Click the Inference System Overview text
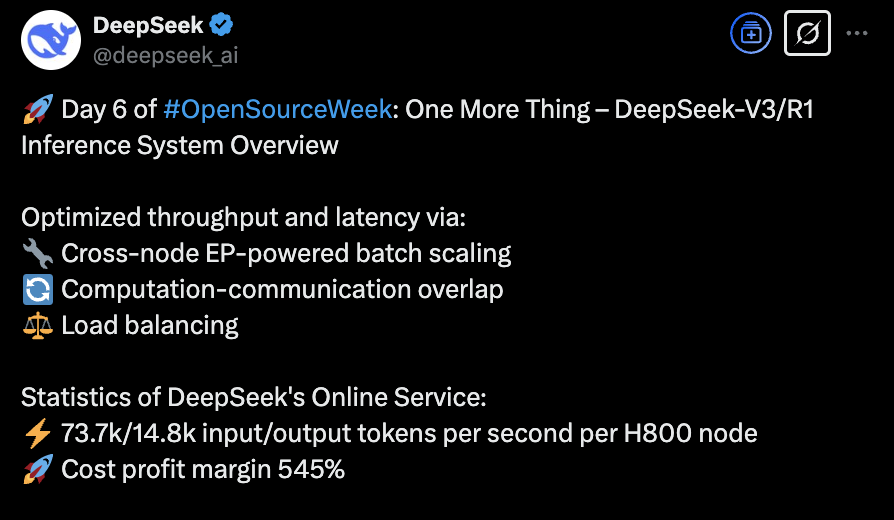 (x=180, y=145)
